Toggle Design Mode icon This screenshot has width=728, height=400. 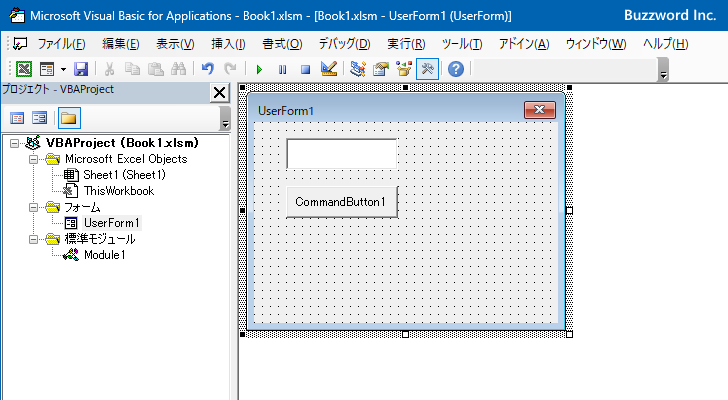(329, 69)
